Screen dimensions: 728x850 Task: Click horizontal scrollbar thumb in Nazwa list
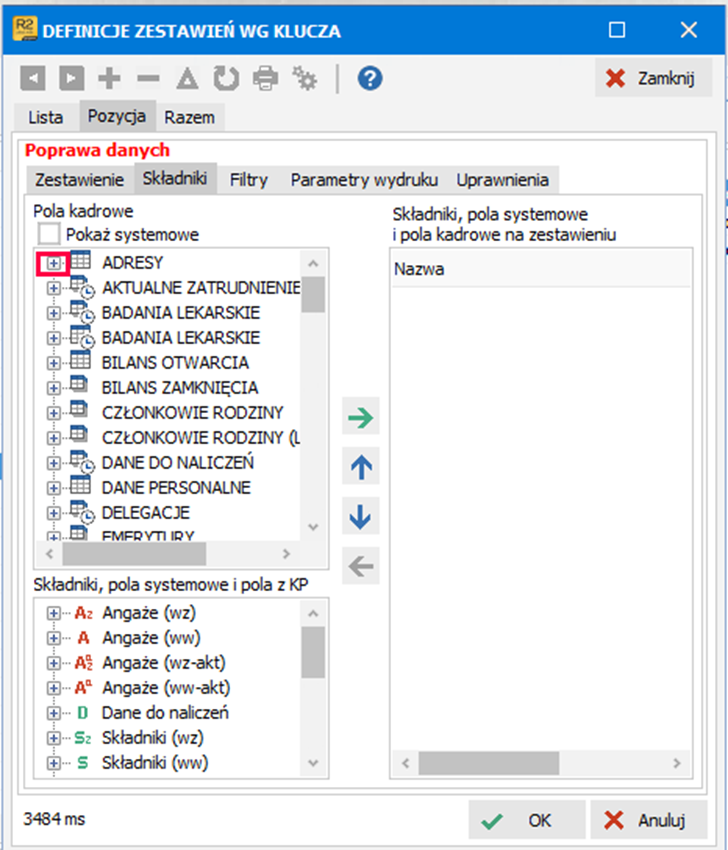coord(489,763)
